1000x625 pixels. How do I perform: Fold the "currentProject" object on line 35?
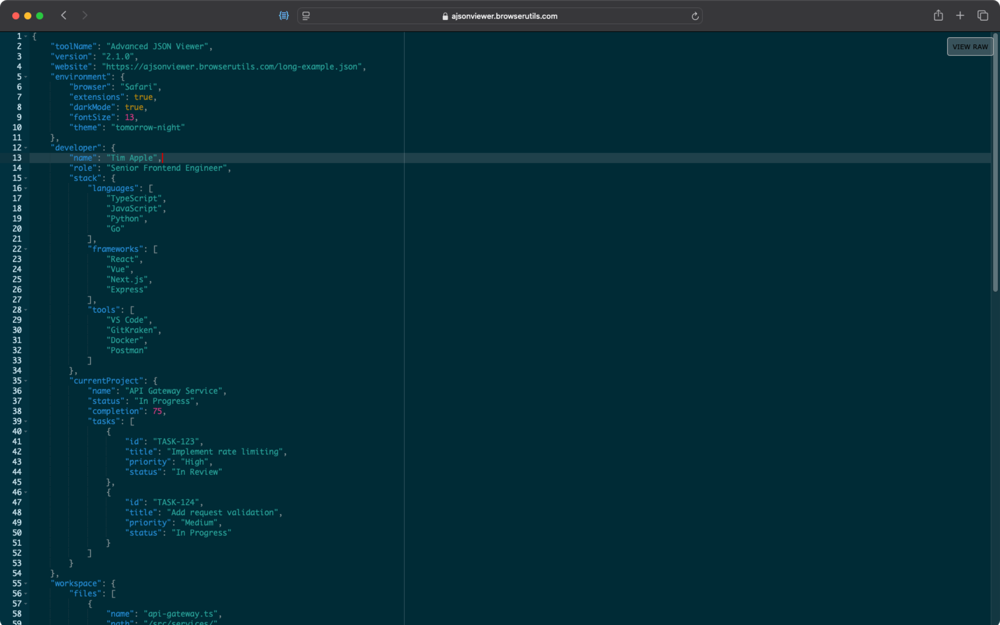[26, 381]
